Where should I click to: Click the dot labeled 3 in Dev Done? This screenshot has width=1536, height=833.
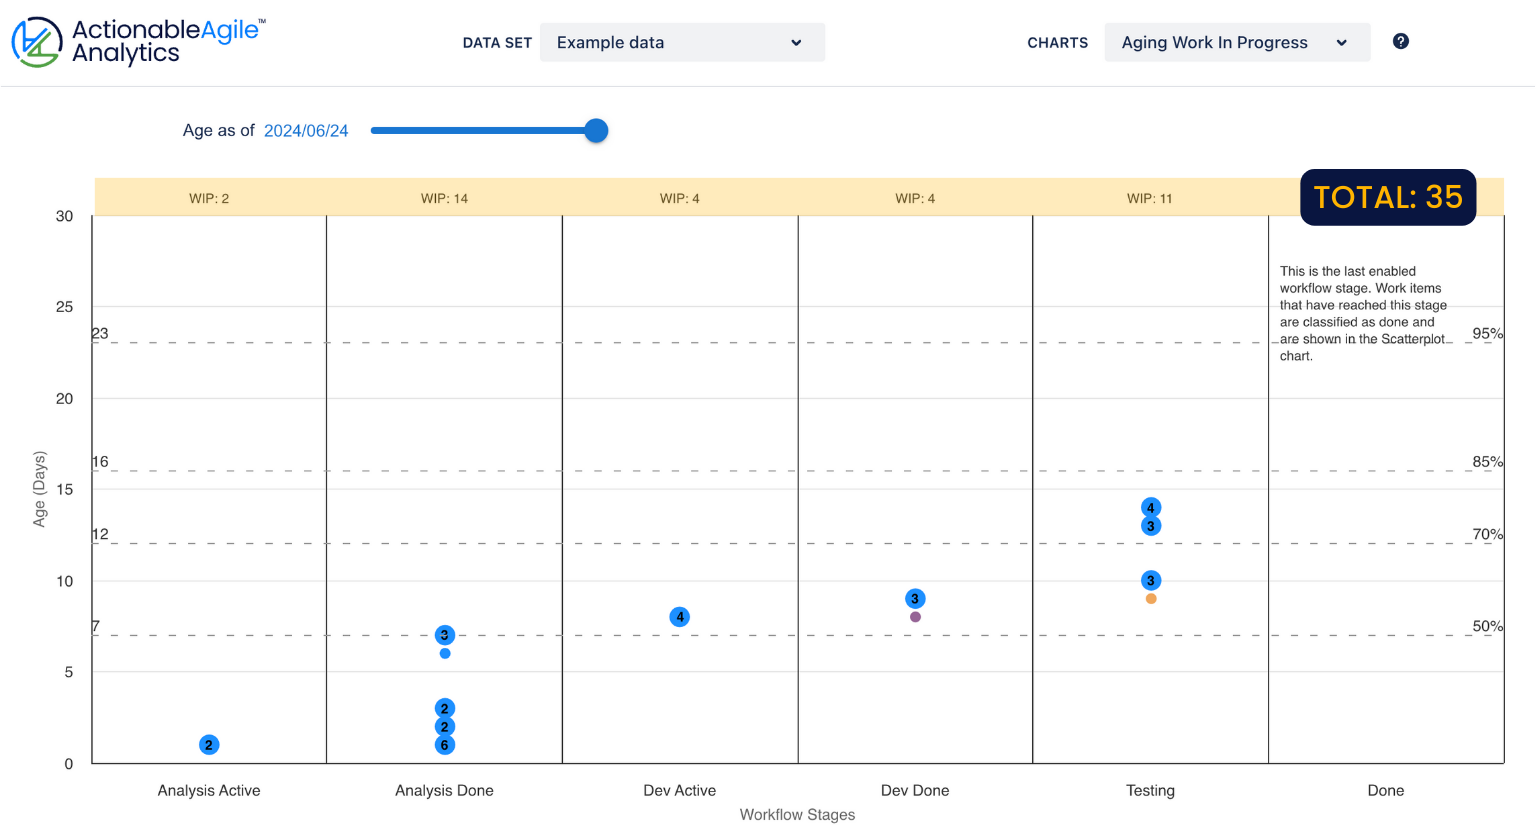[x=914, y=598]
